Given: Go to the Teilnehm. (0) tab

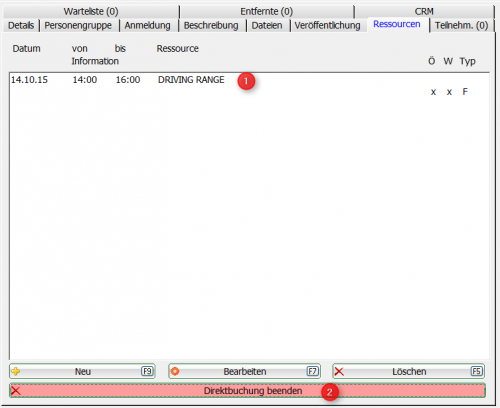Looking at the screenshot, I should pos(461,25).
